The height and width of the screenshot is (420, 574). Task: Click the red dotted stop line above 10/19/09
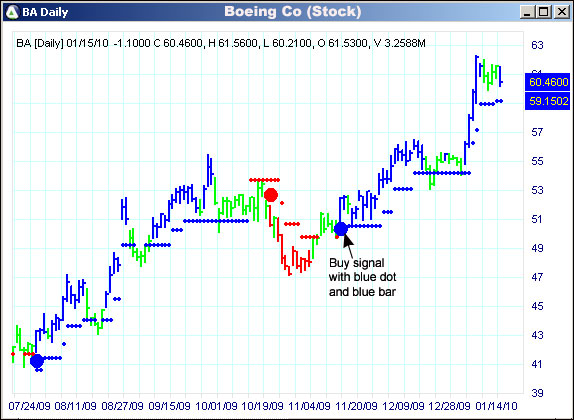[264, 180]
